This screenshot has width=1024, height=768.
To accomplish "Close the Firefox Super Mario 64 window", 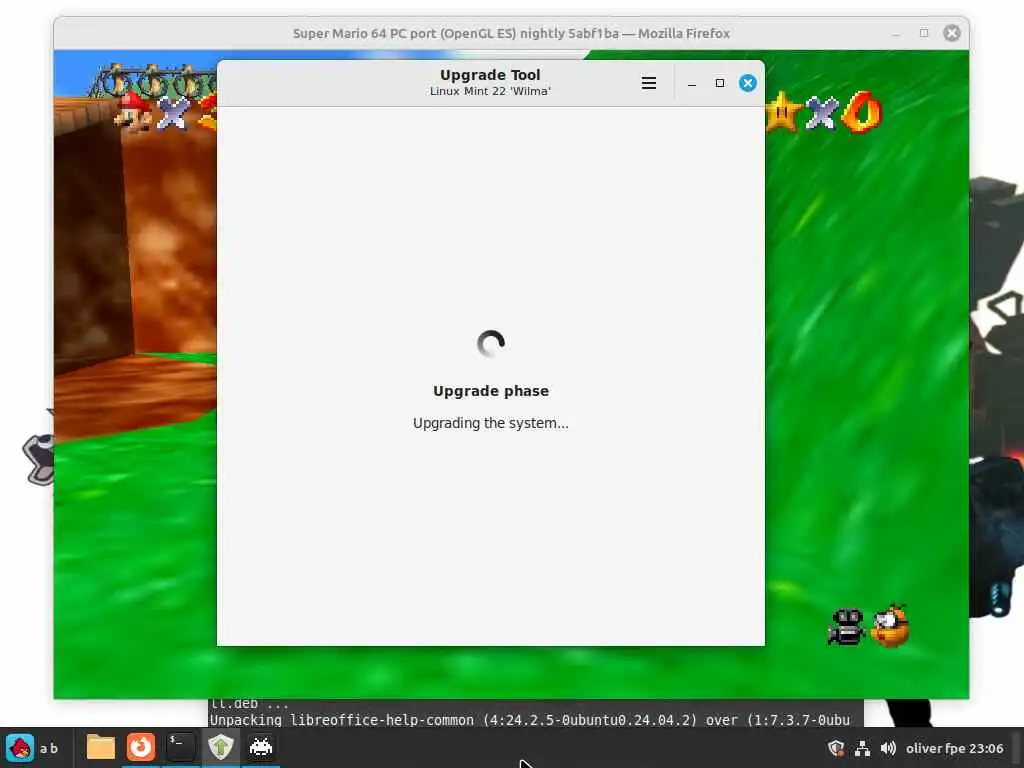I will (x=952, y=33).
